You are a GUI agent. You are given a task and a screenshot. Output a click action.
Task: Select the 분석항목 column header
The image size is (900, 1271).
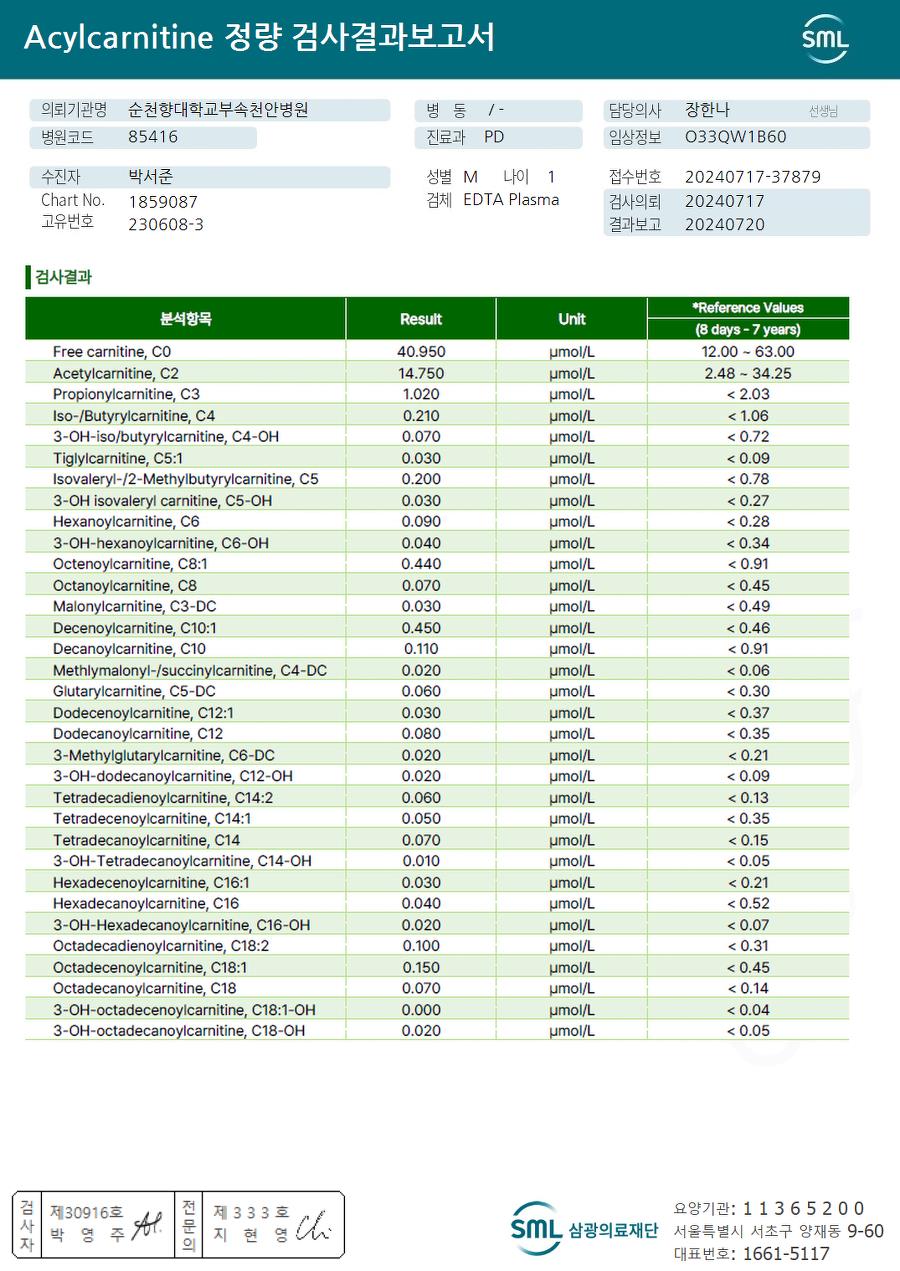[x=186, y=319]
